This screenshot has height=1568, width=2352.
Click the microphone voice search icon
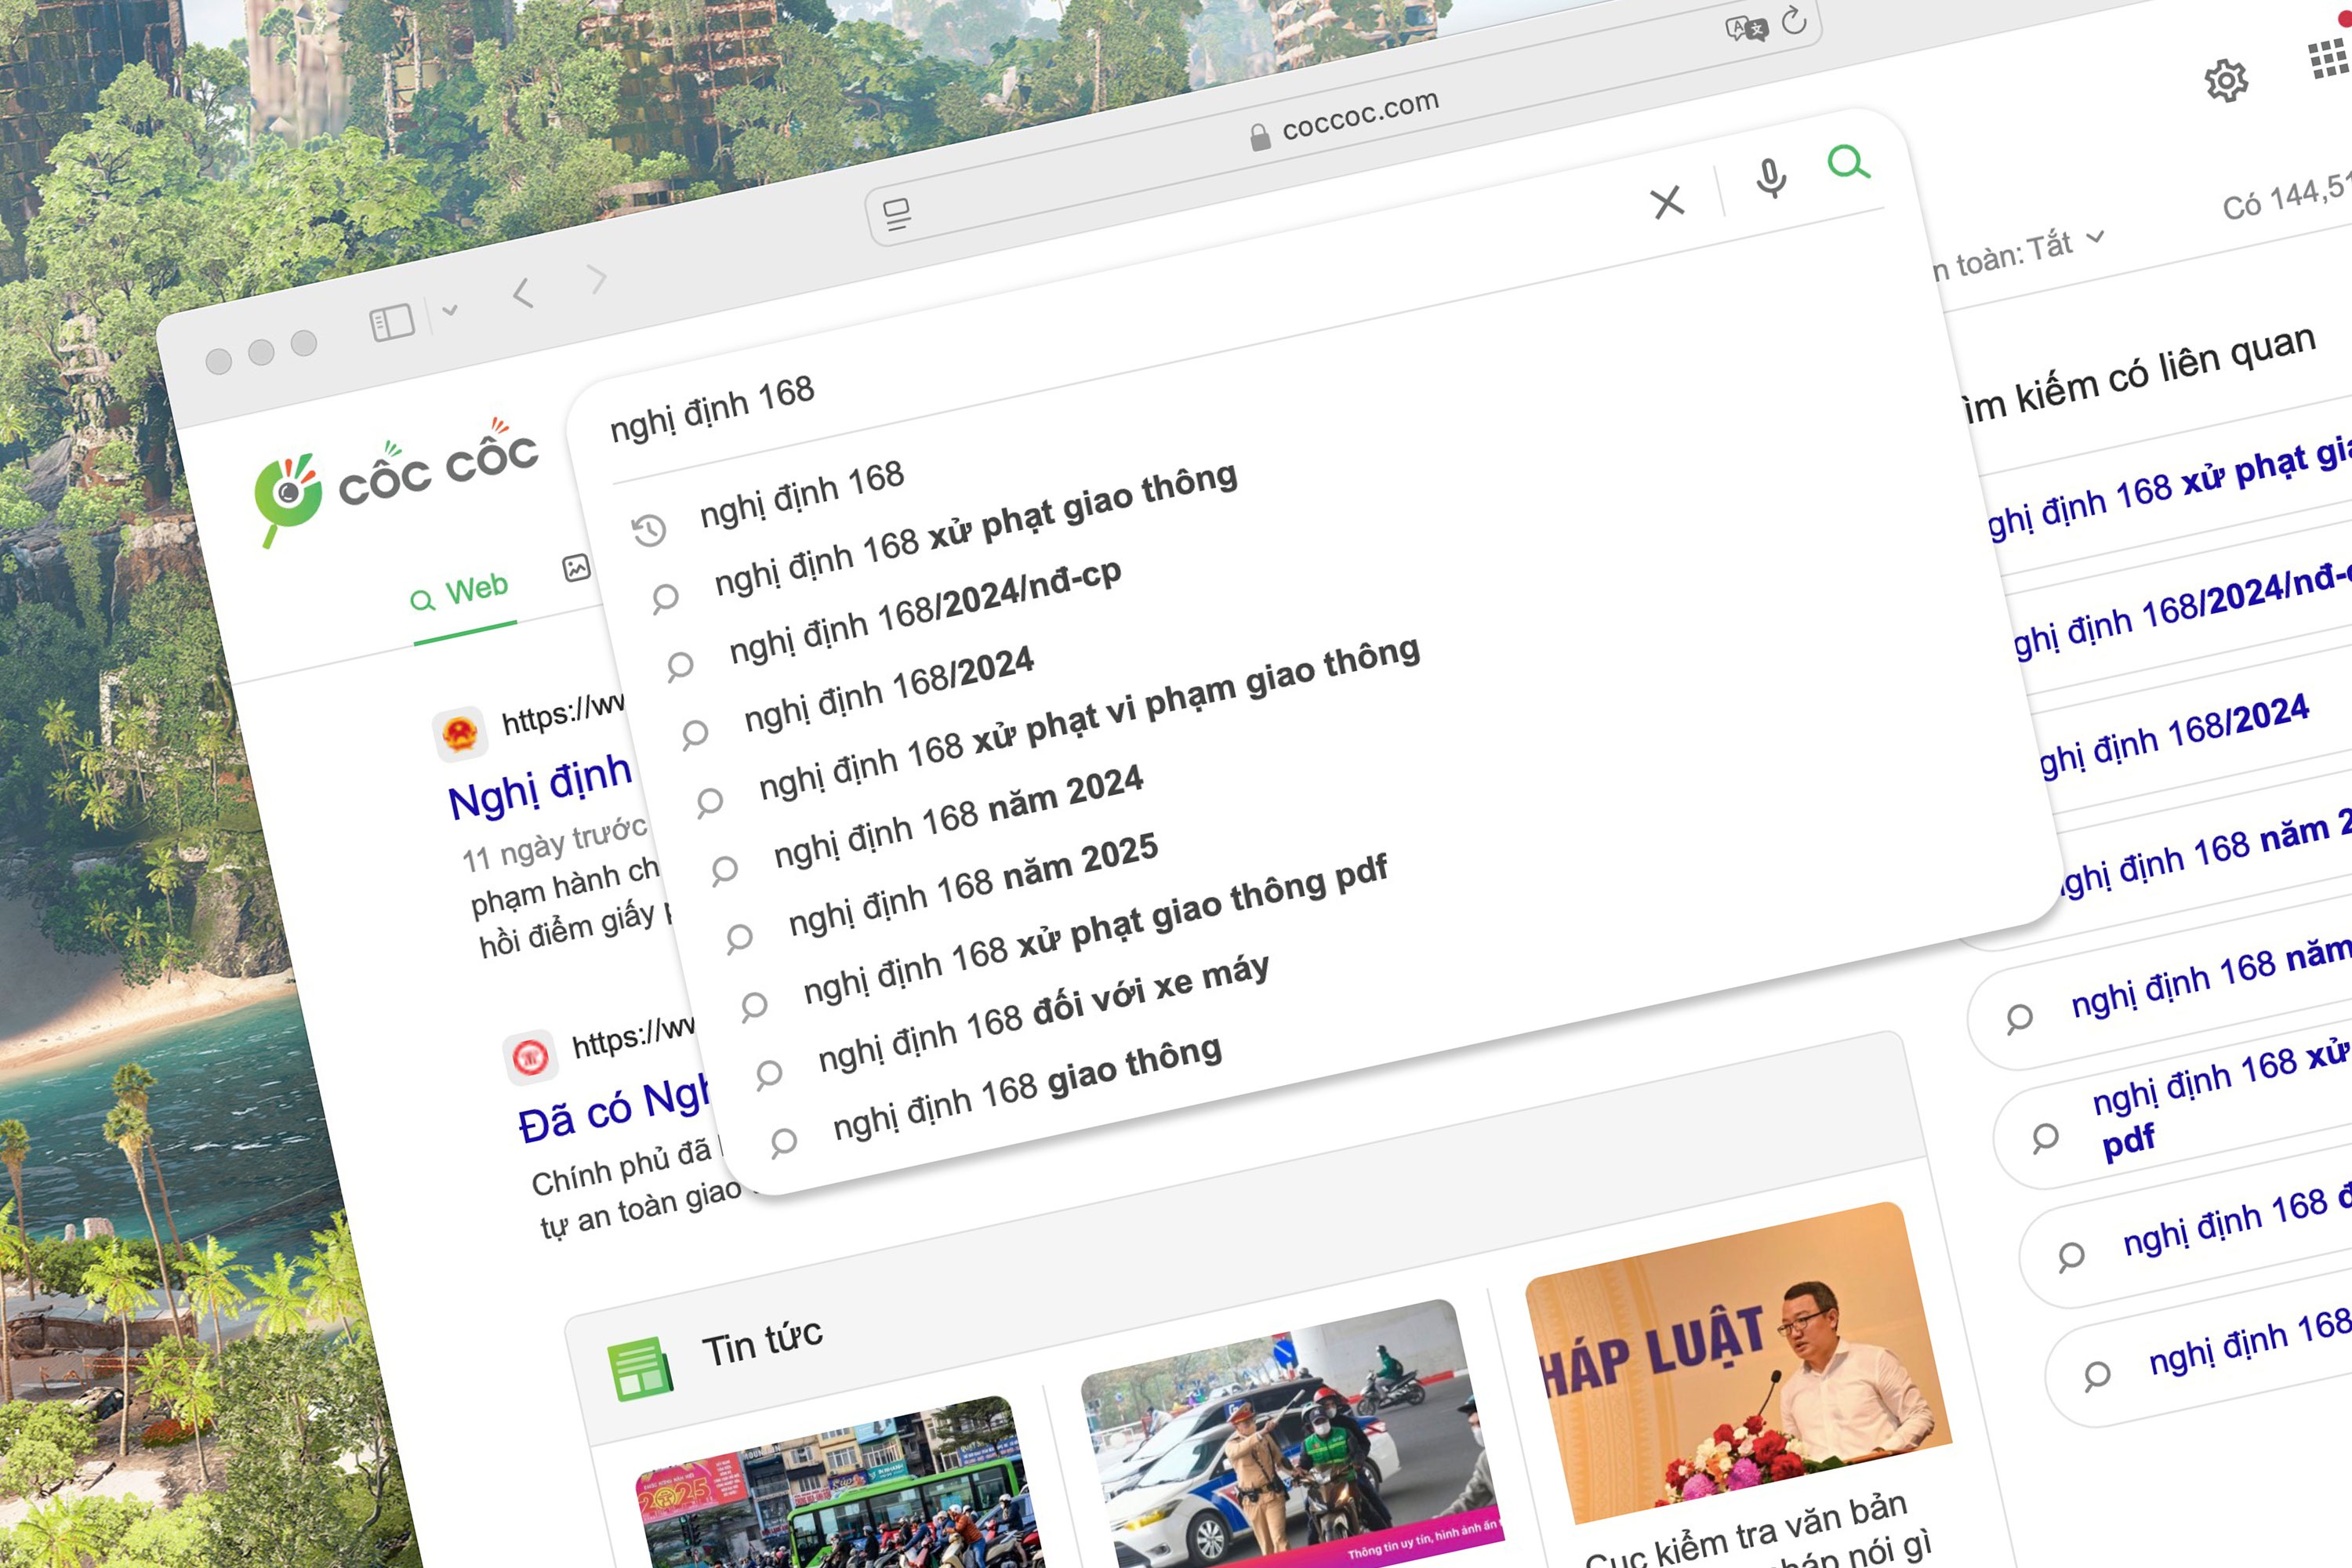coord(1770,178)
